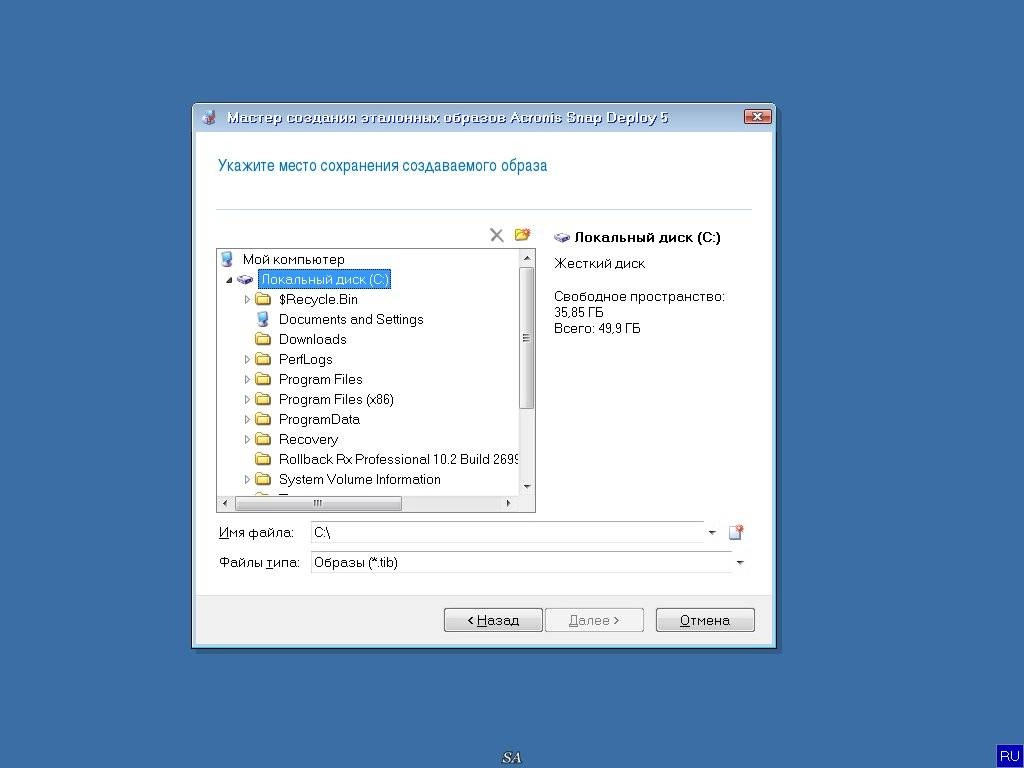
Task: Close the Acronis Snap Deploy wizard window
Action: pos(758,117)
